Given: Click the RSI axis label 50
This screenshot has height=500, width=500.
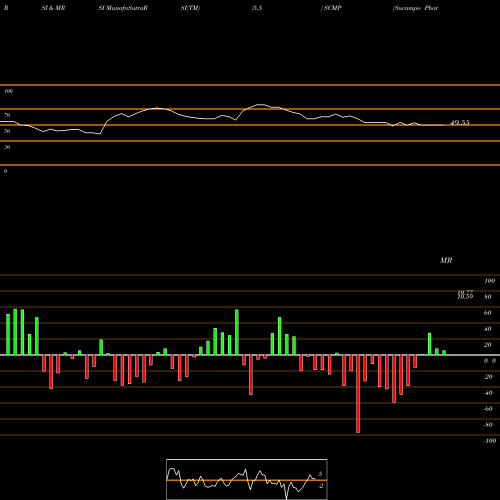Looking at the screenshot, I should pyautogui.click(x=7, y=131).
